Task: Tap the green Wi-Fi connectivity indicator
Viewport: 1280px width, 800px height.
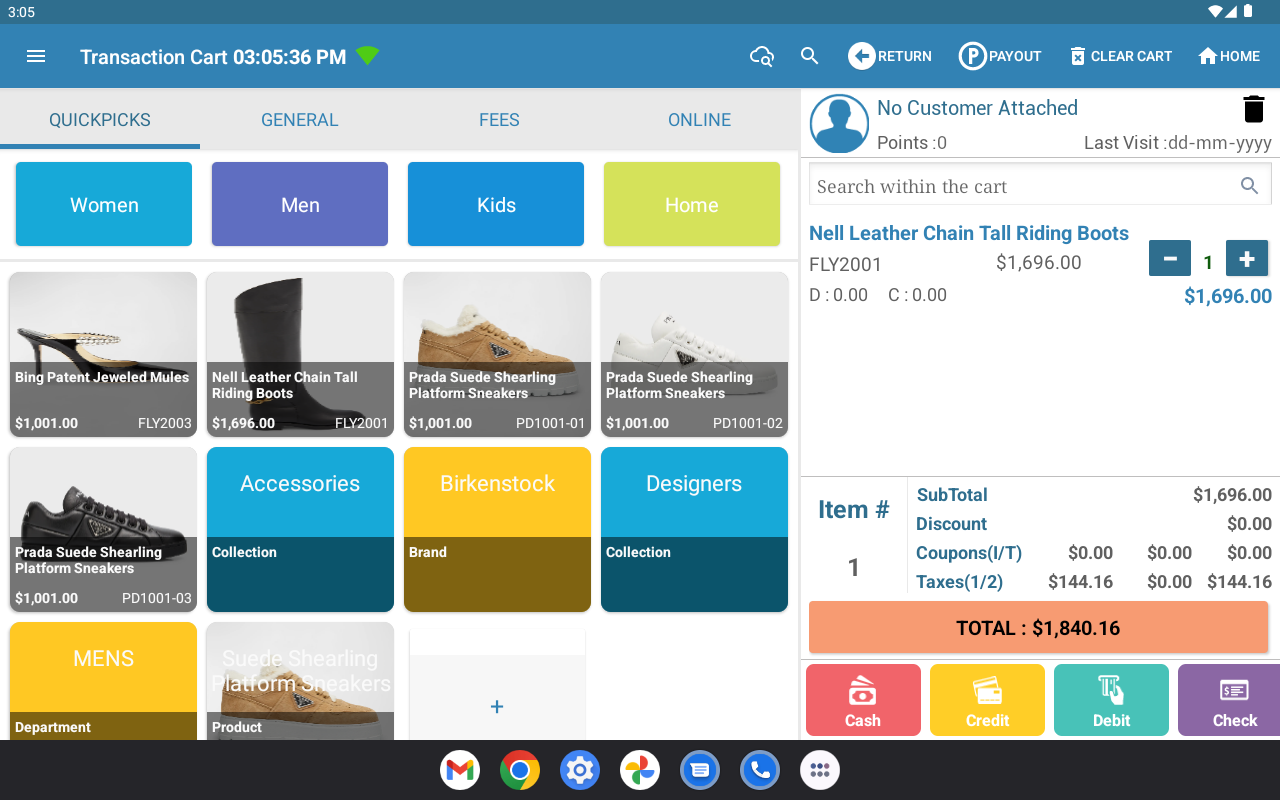Action: coord(368,56)
